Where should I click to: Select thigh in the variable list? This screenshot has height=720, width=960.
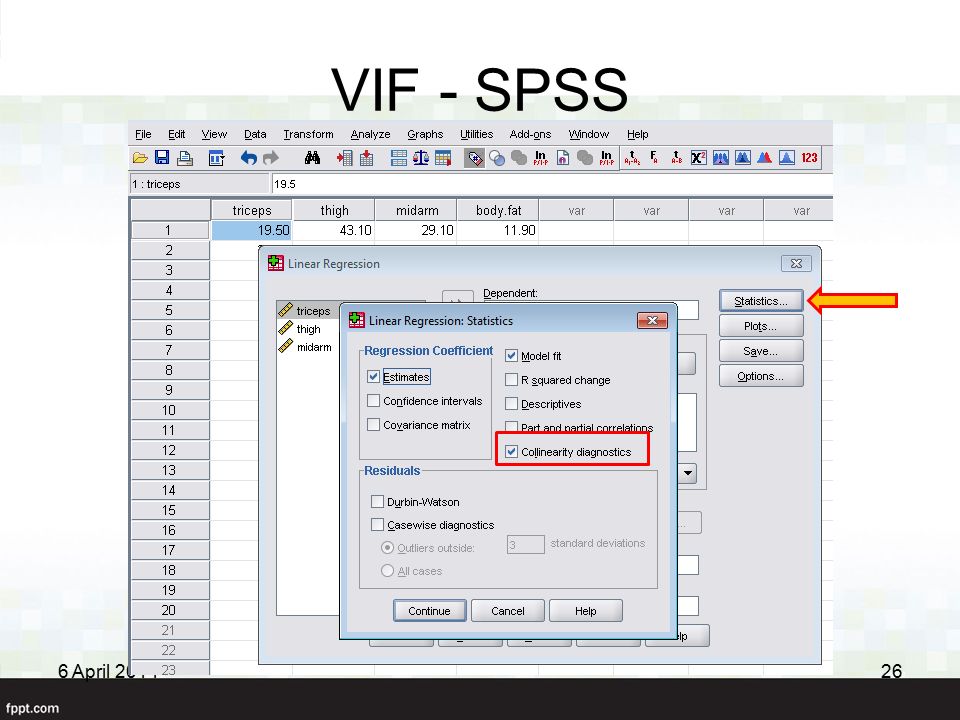pos(307,329)
